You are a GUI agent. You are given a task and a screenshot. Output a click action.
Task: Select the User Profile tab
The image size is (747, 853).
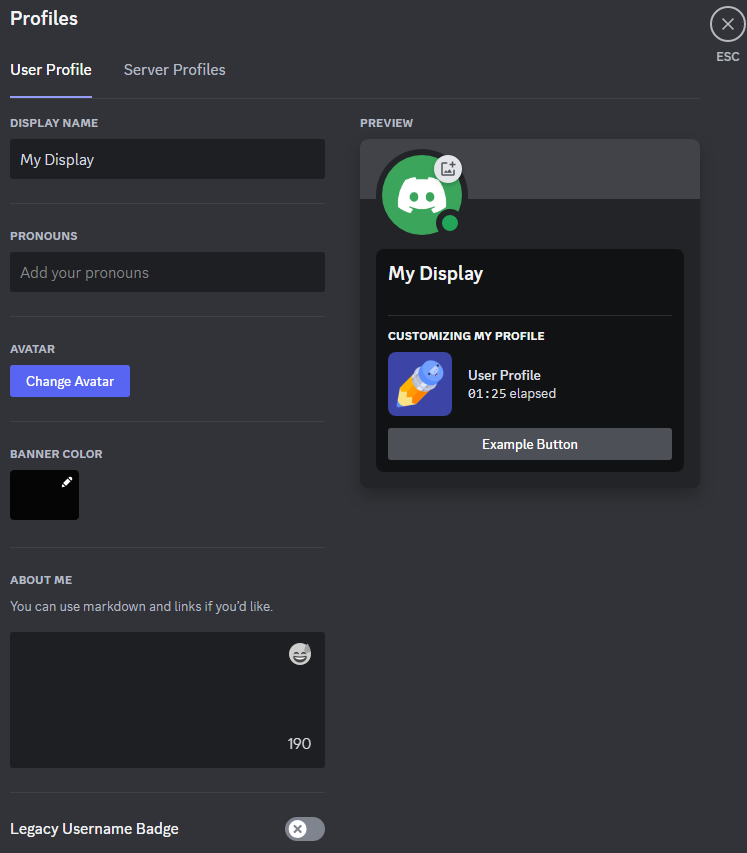51,70
